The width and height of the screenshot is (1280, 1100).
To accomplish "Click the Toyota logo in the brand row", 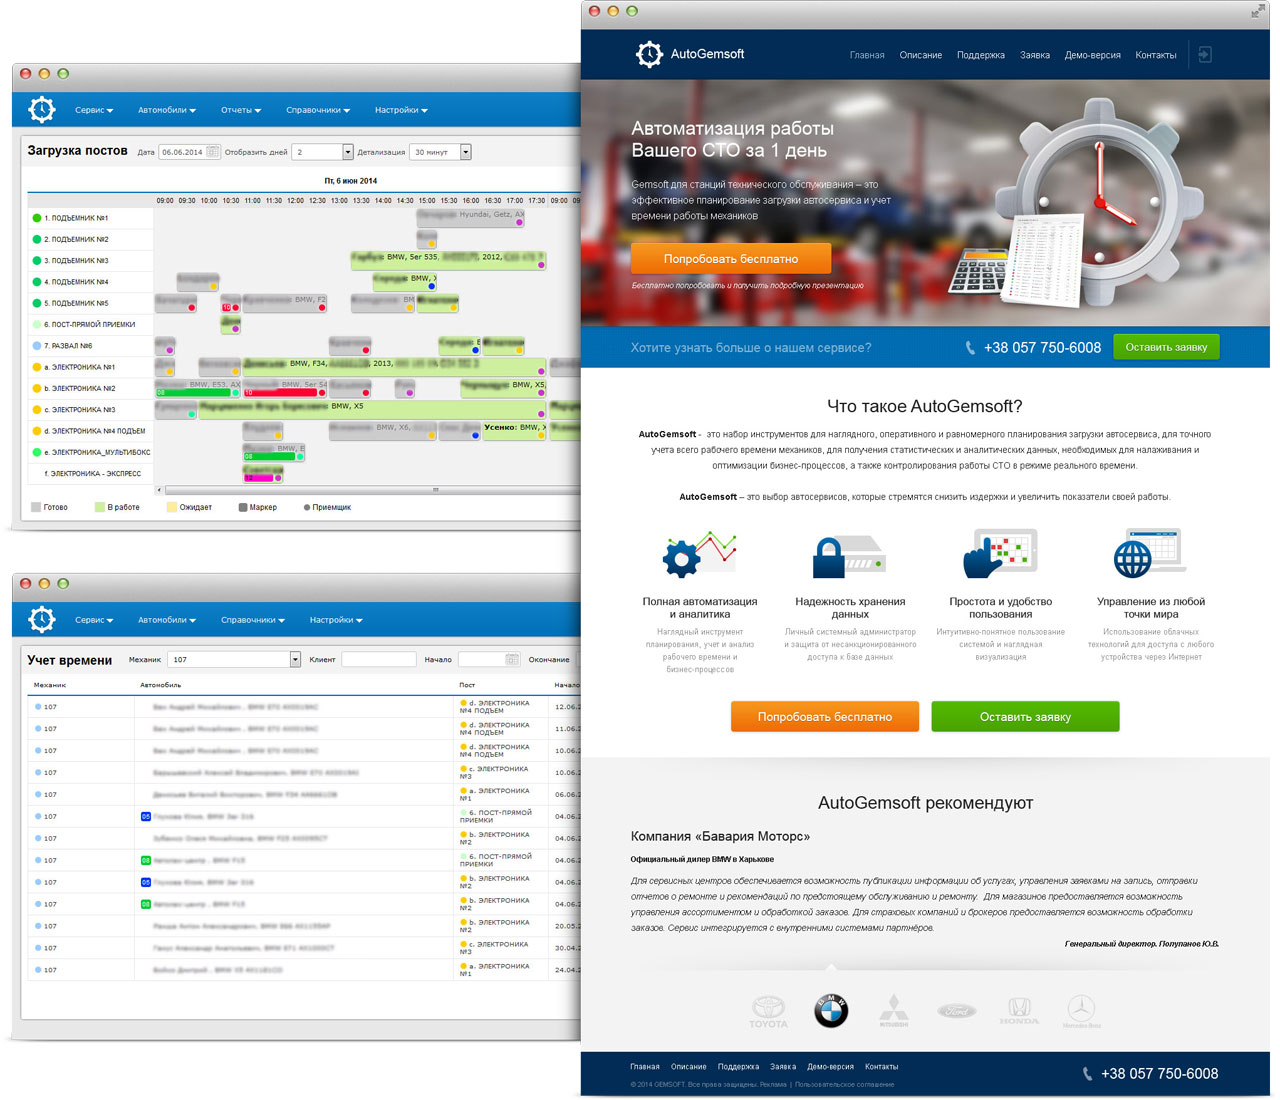I will coord(768,1011).
